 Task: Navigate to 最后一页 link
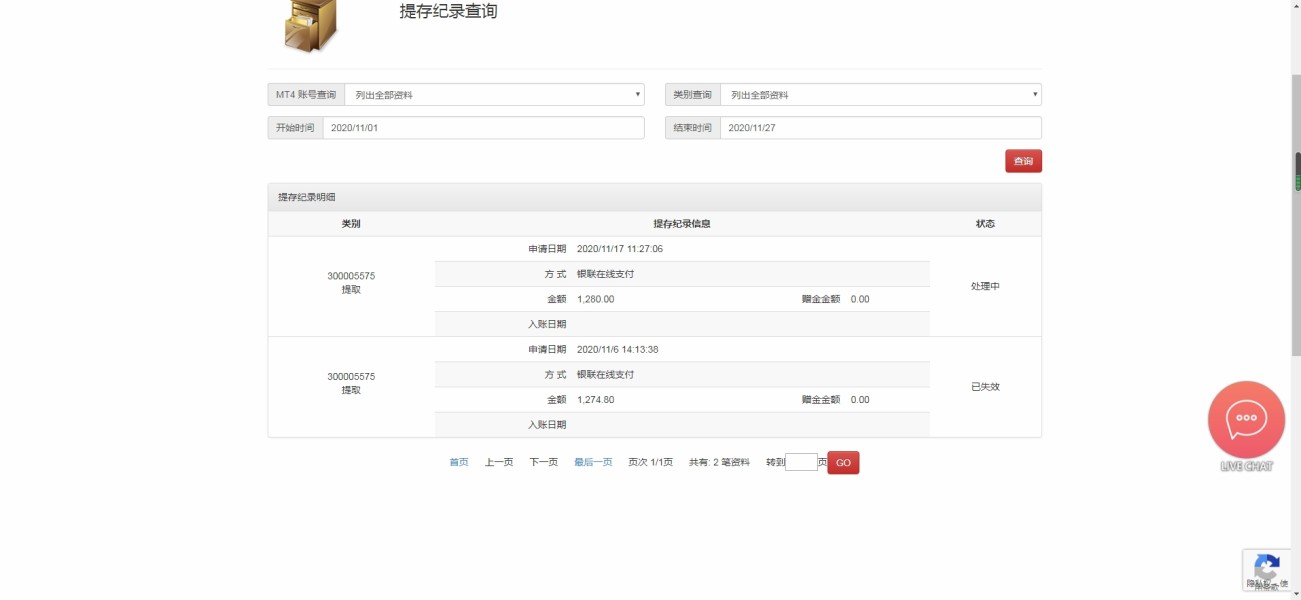593,462
